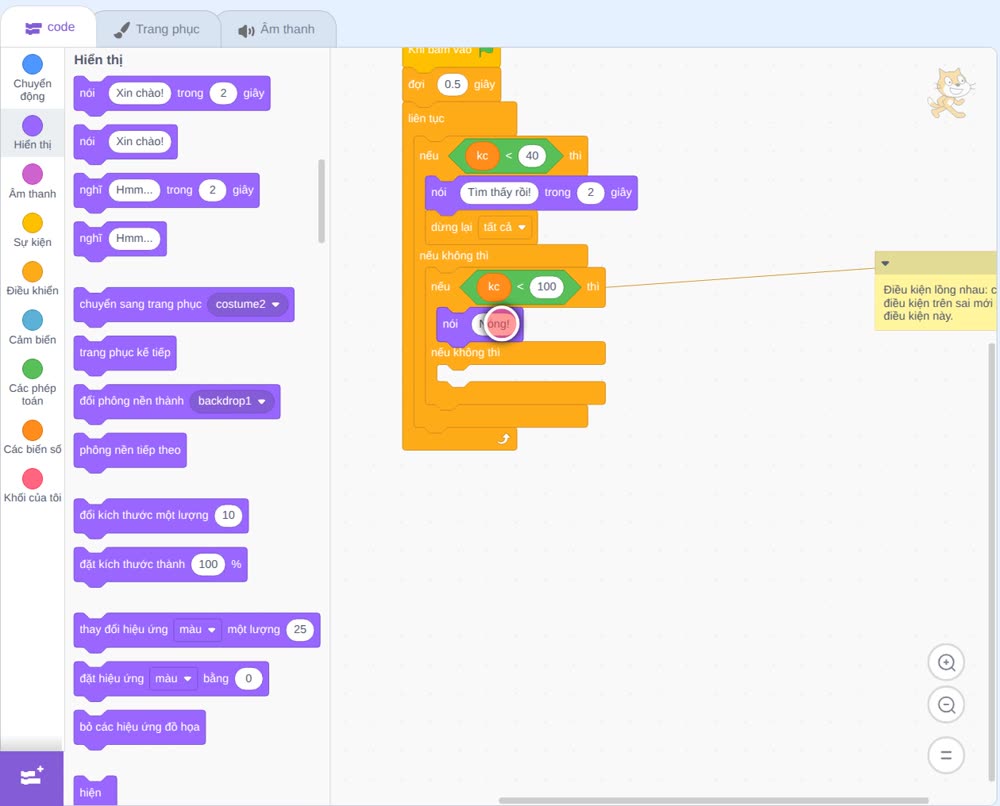Viewport: 1000px width, 806px height.
Task: Open the Âm thanh block category
Action: pyautogui.click(x=33, y=182)
